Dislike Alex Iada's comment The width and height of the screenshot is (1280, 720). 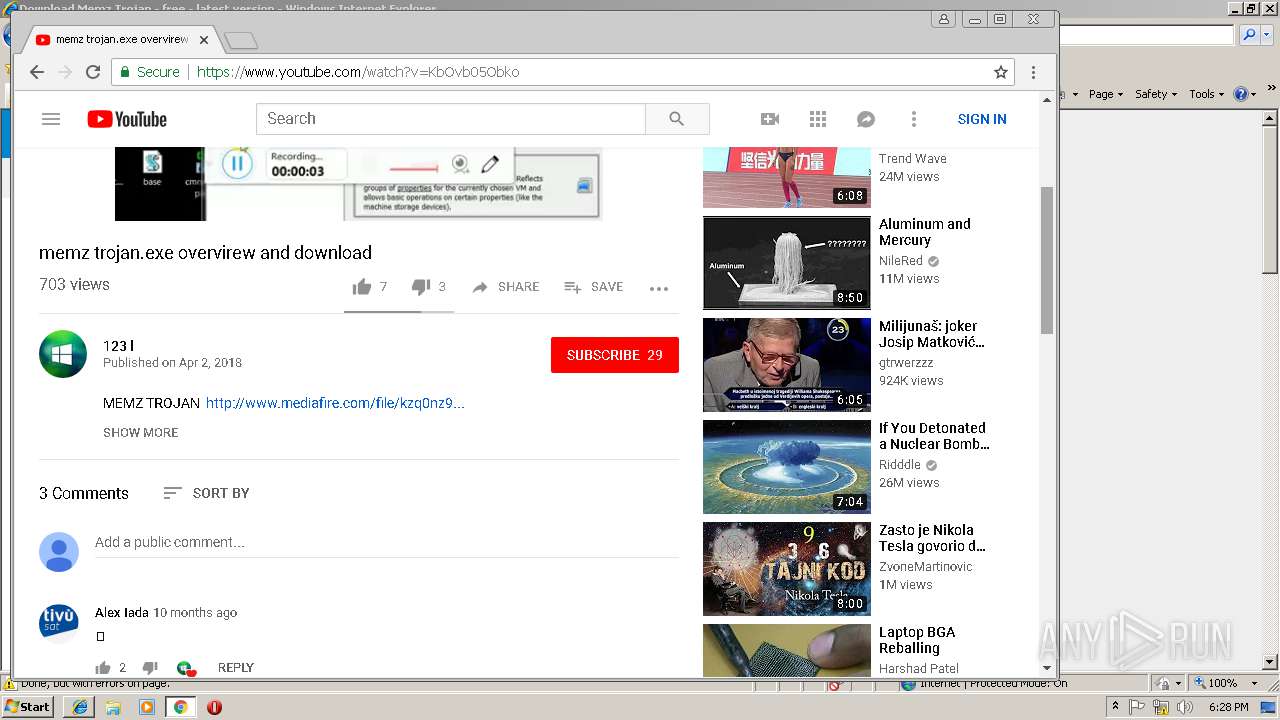150,668
